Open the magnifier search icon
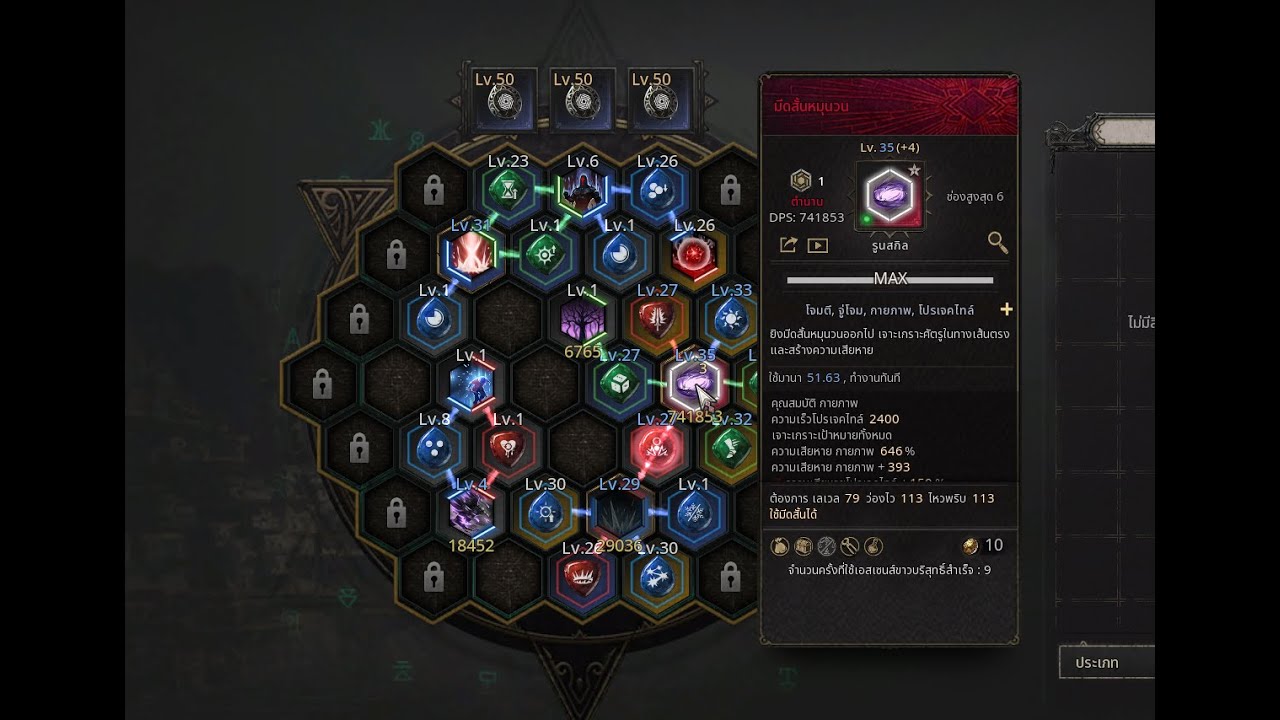Image resolution: width=1280 pixels, height=720 pixels. click(997, 242)
